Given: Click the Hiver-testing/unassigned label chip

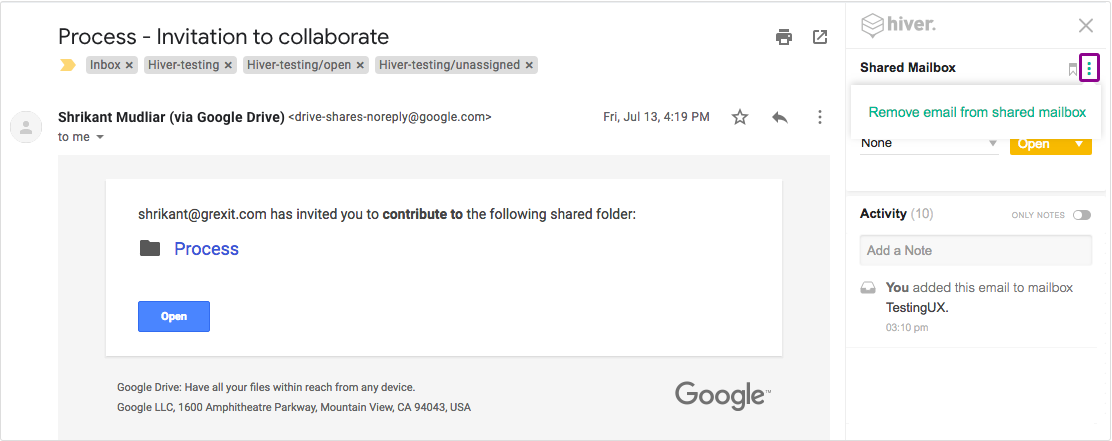Looking at the screenshot, I should 456,65.
